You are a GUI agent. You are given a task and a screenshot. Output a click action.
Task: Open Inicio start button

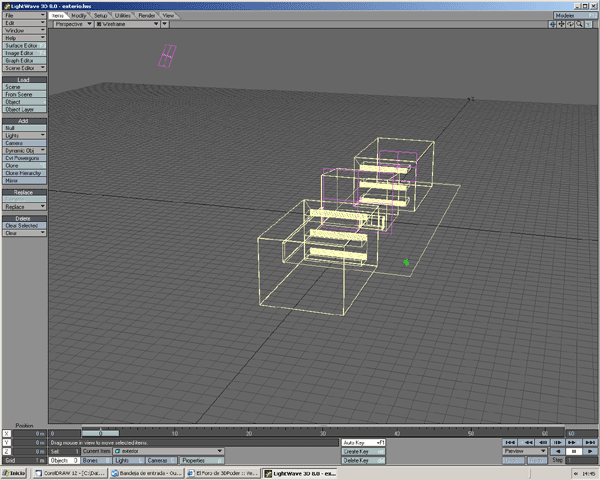click(x=15, y=473)
